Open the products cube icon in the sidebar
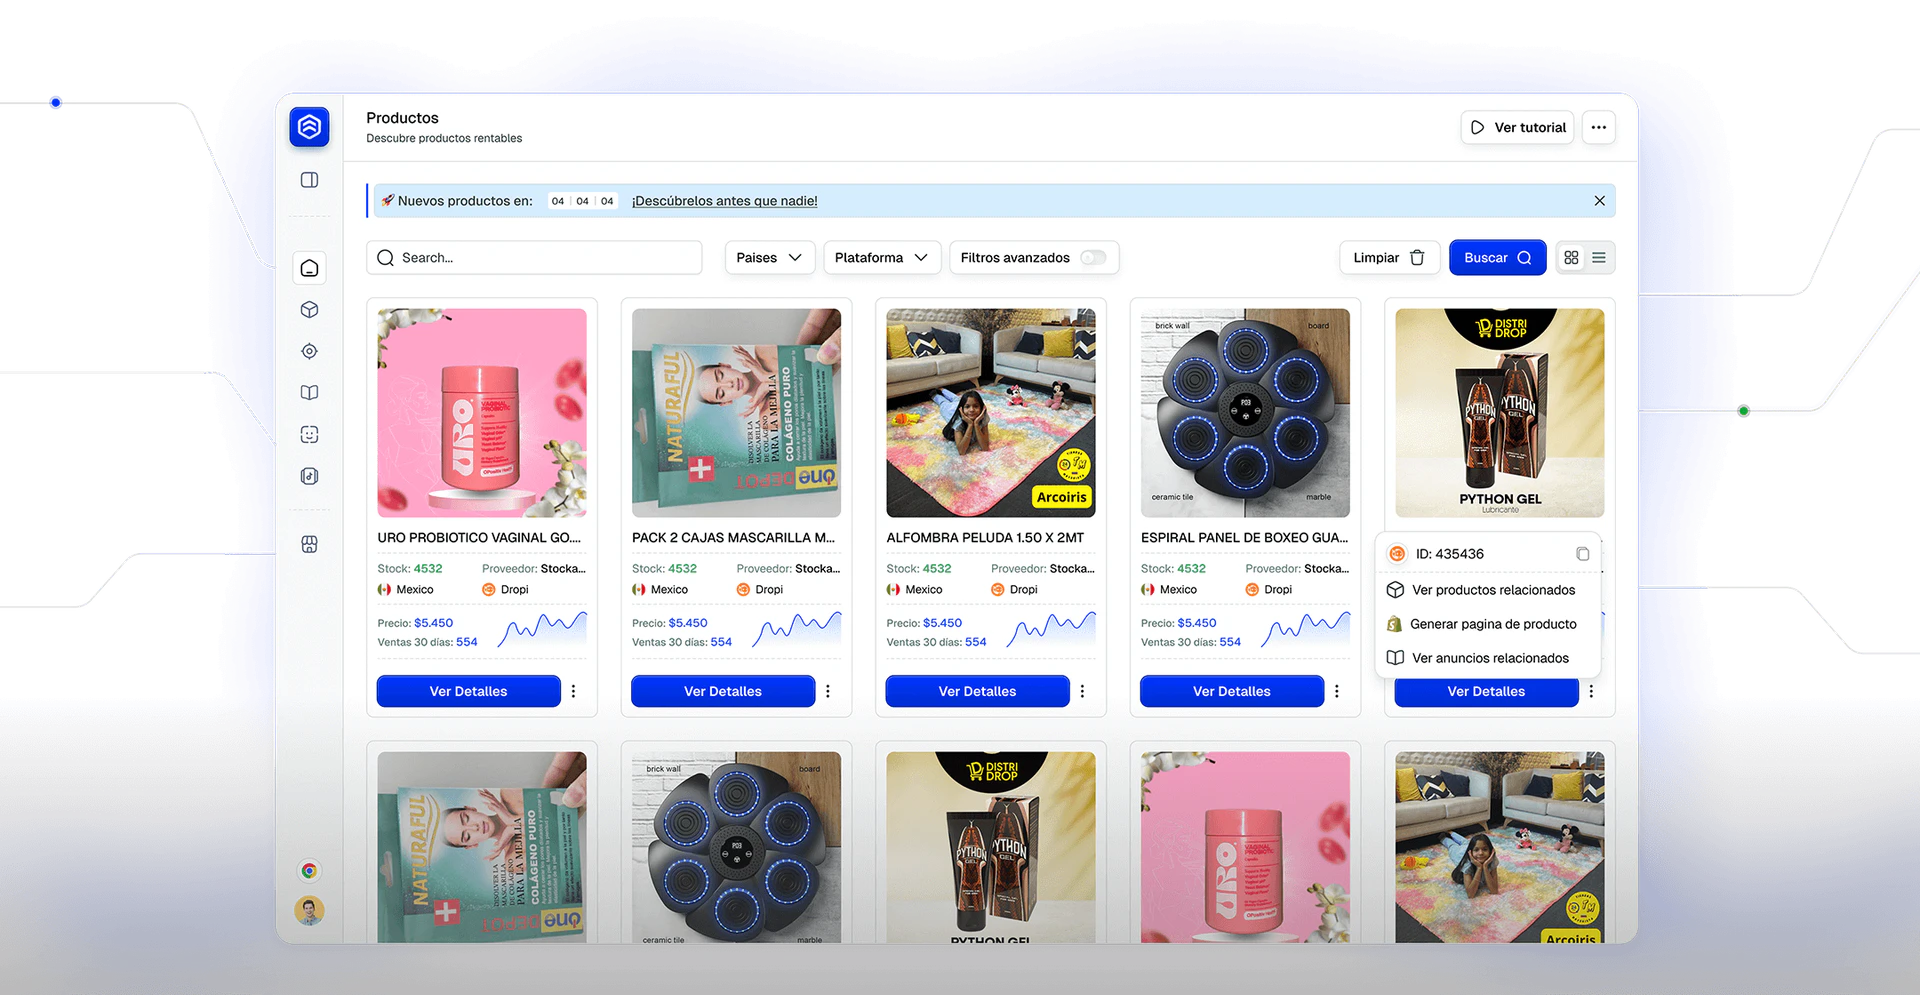This screenshot has width=1920, height=995. click(309, 309)
